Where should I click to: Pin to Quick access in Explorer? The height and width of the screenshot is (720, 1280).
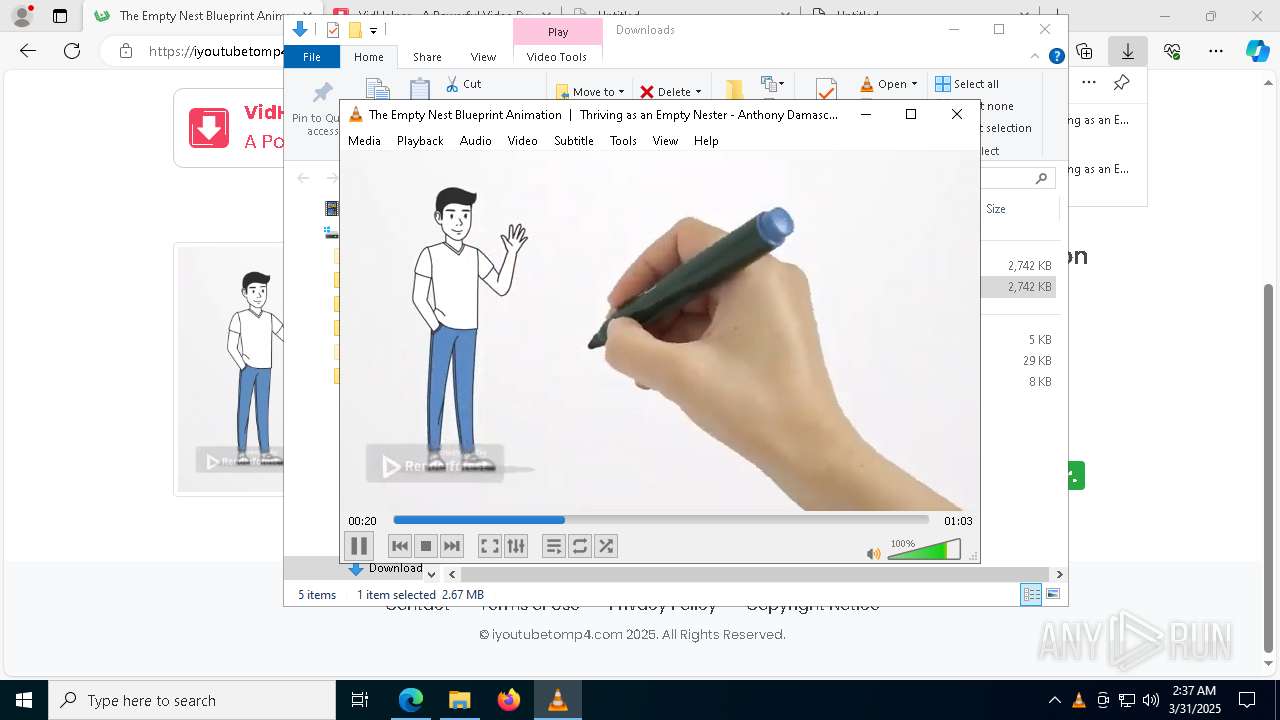coord(321,108)
